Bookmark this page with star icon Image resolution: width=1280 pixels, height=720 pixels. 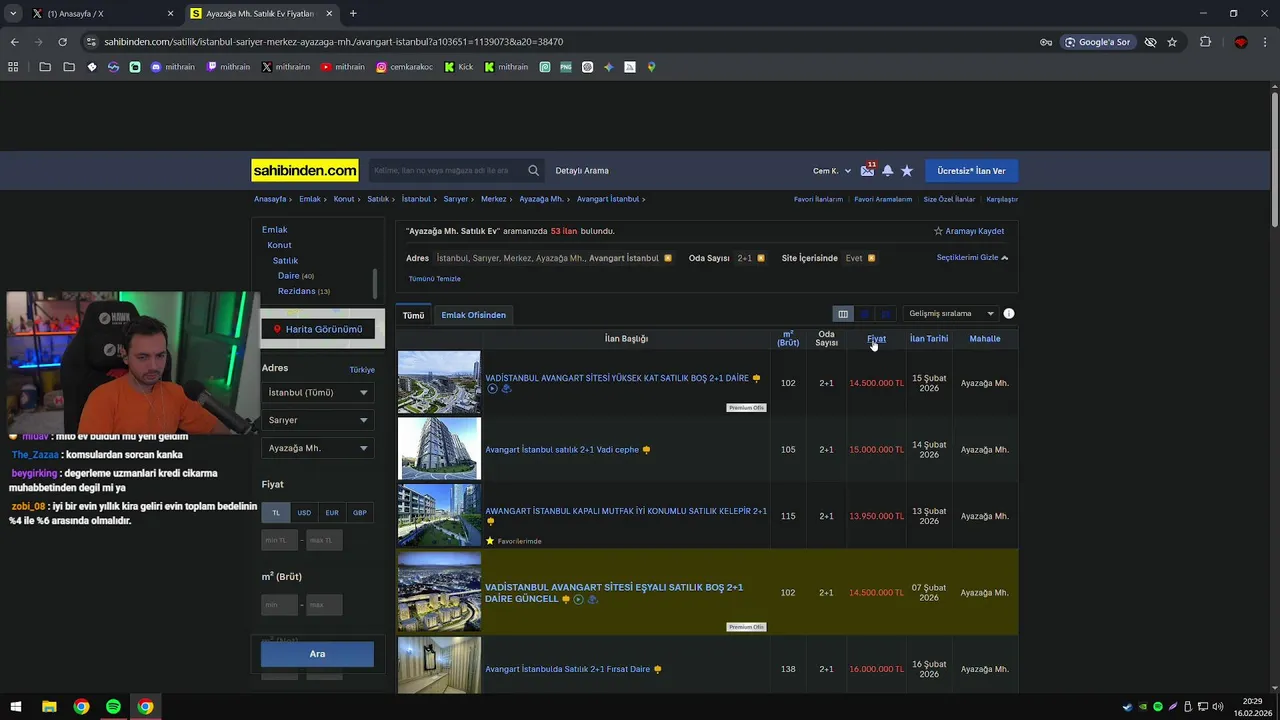pyautogui.click(x=1172, y=42)
